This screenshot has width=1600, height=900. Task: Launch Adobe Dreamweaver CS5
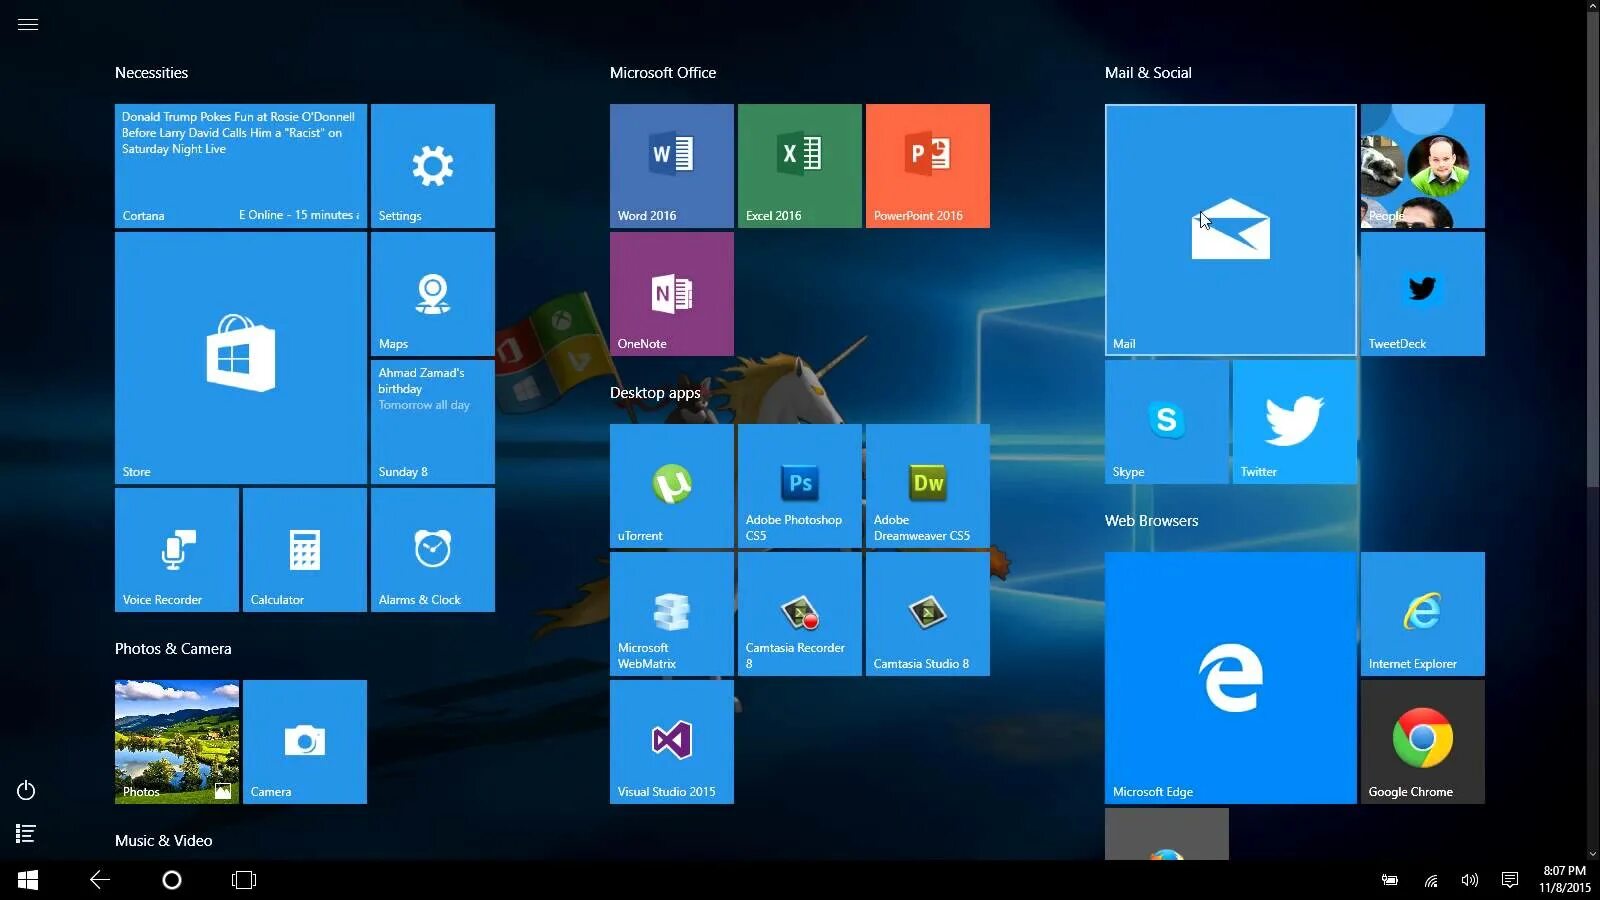click(928, 486)
